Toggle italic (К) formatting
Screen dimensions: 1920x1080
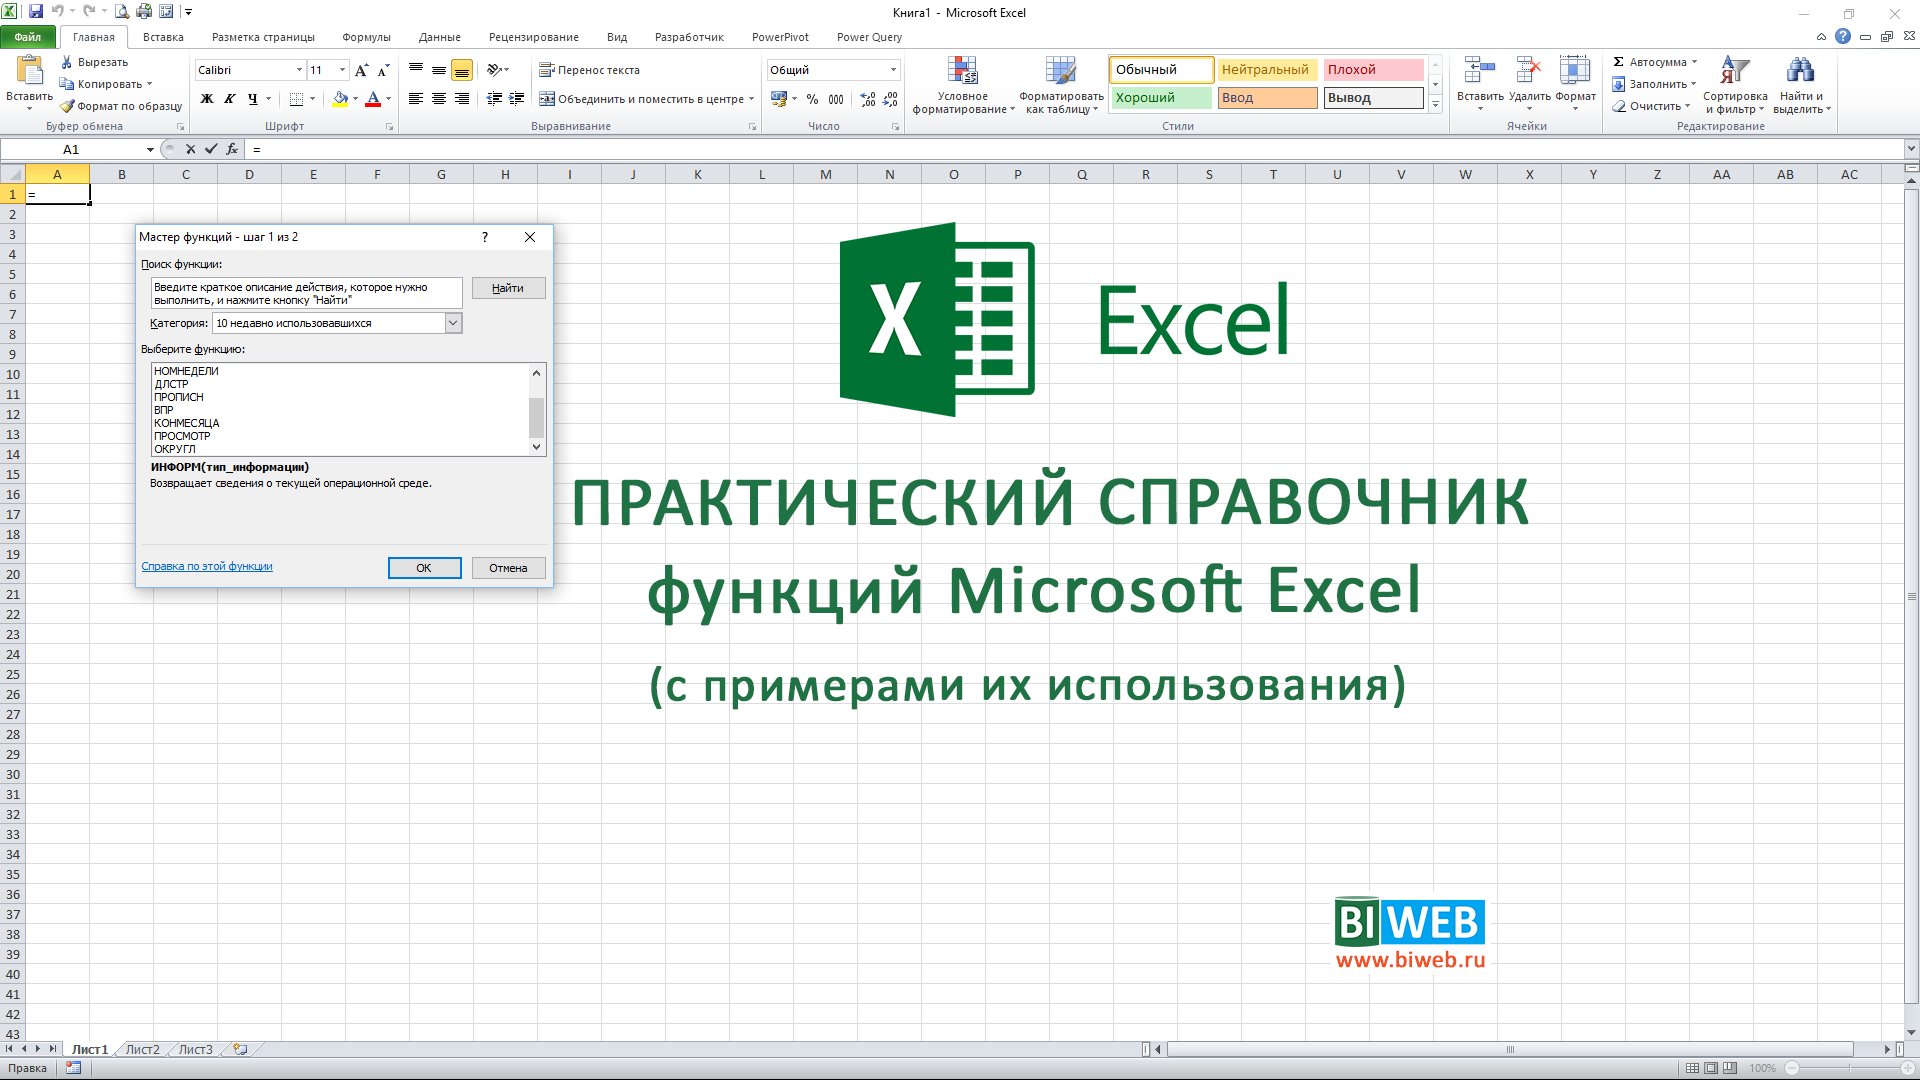[229, 99]
